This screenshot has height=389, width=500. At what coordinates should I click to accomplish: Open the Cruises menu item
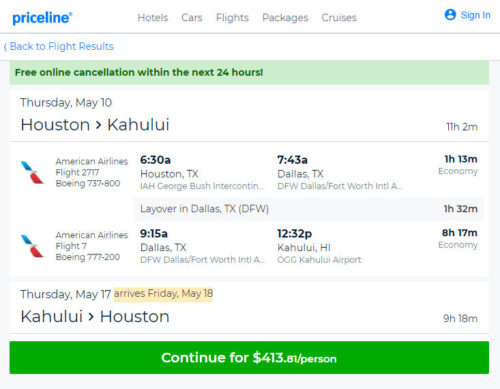(339, 18)
